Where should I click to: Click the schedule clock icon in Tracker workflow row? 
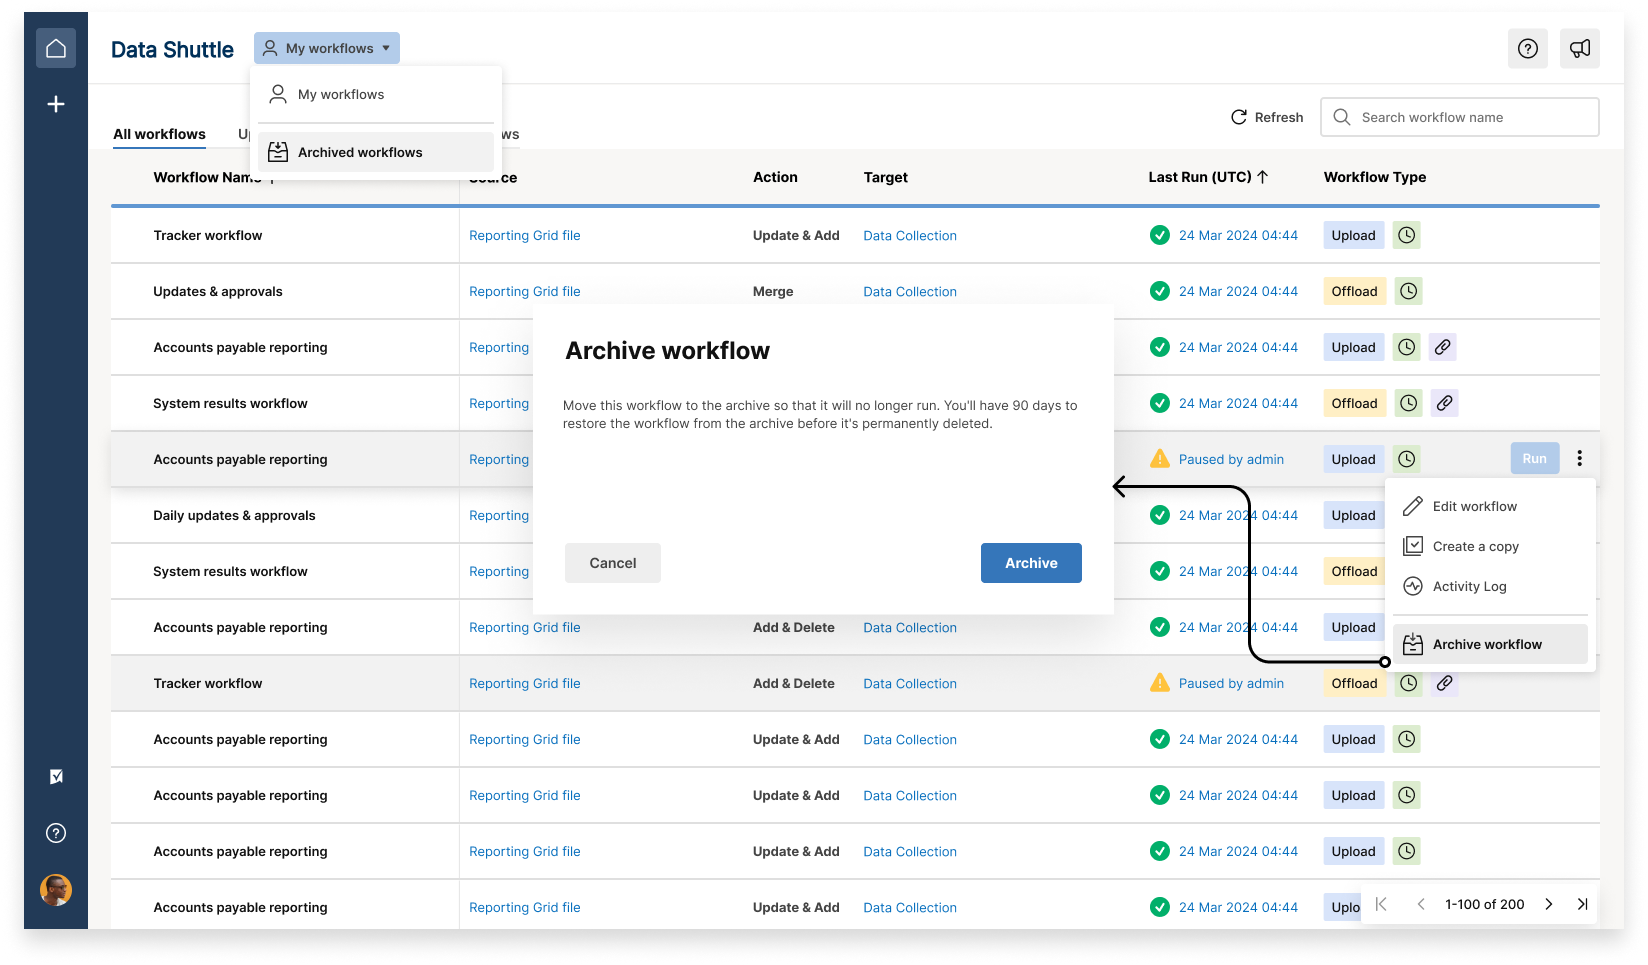click(x=1406, y=236)
